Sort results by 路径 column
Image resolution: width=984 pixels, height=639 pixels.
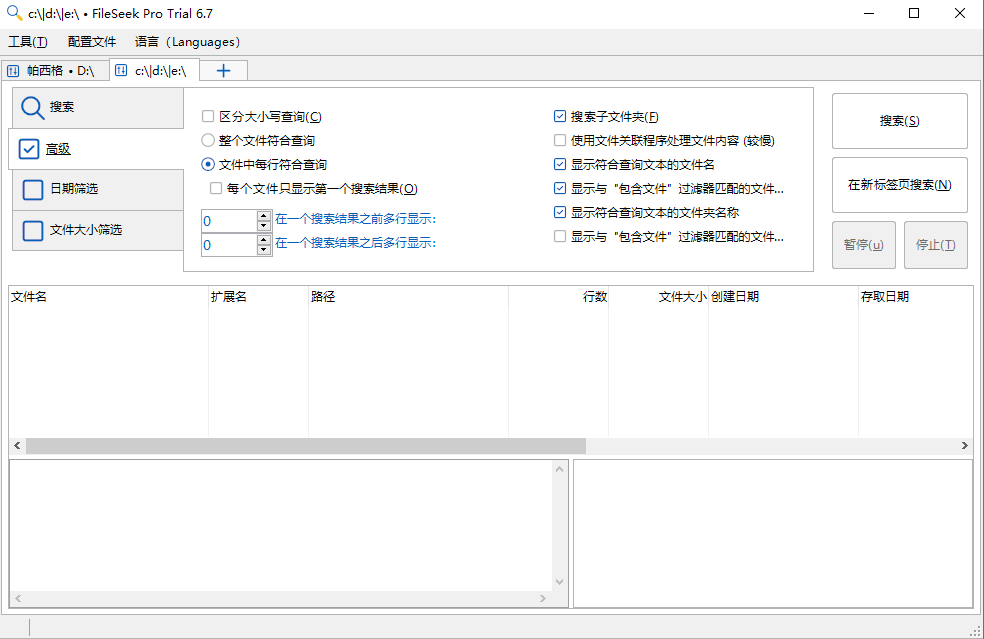click(408, 297)
